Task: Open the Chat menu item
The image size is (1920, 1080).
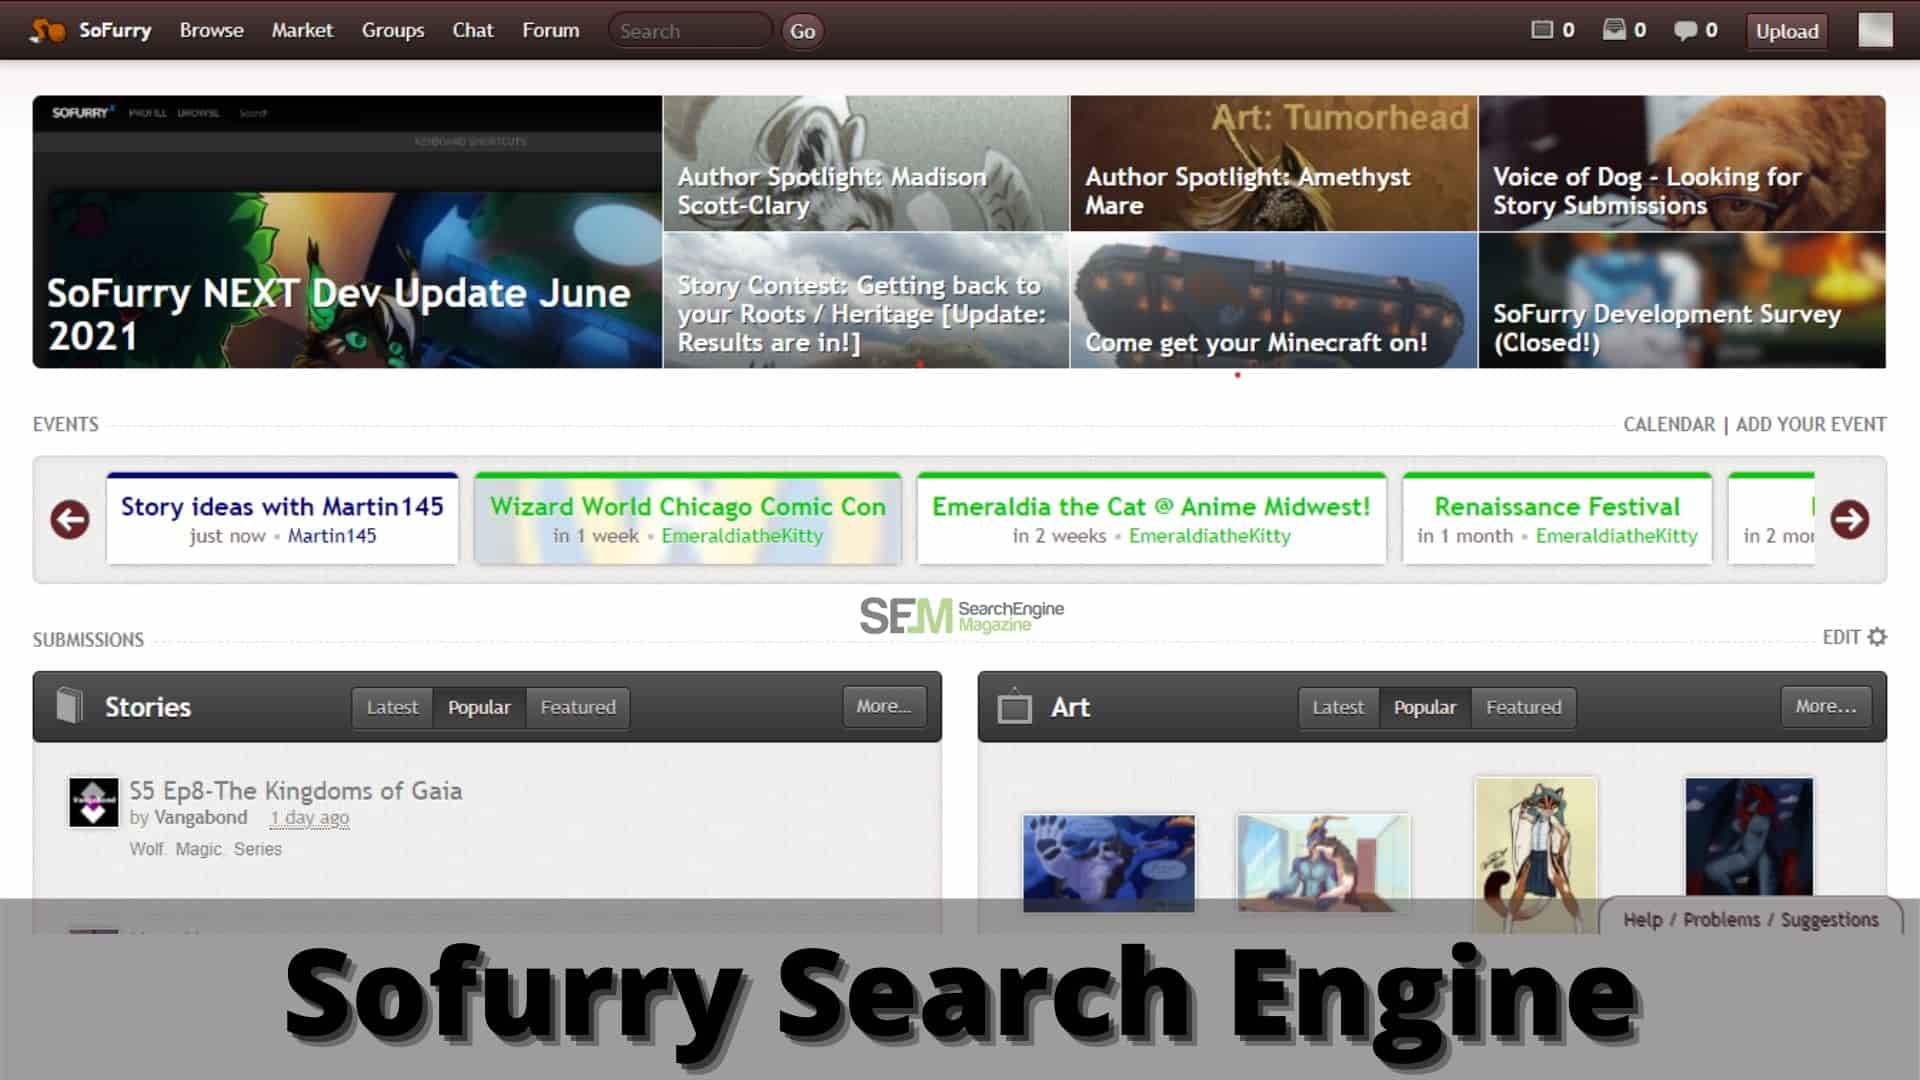Action: coord(473,30)
